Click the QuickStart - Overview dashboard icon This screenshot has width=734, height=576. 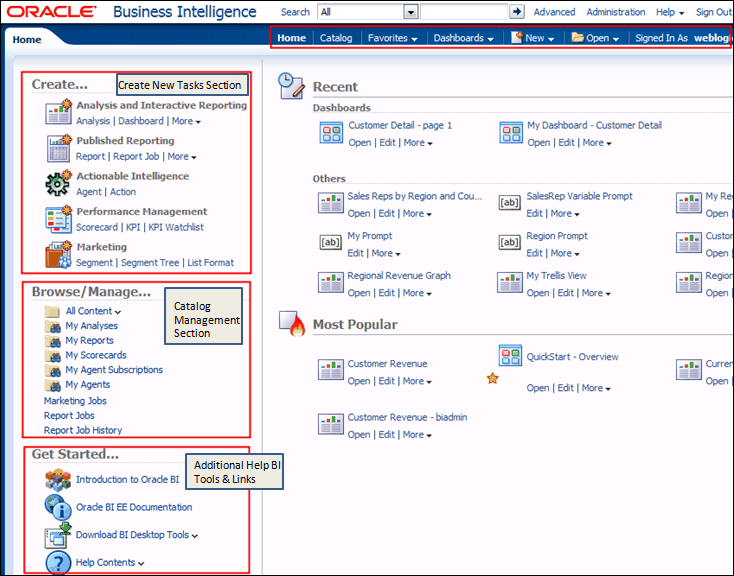(x=510, y=355)
